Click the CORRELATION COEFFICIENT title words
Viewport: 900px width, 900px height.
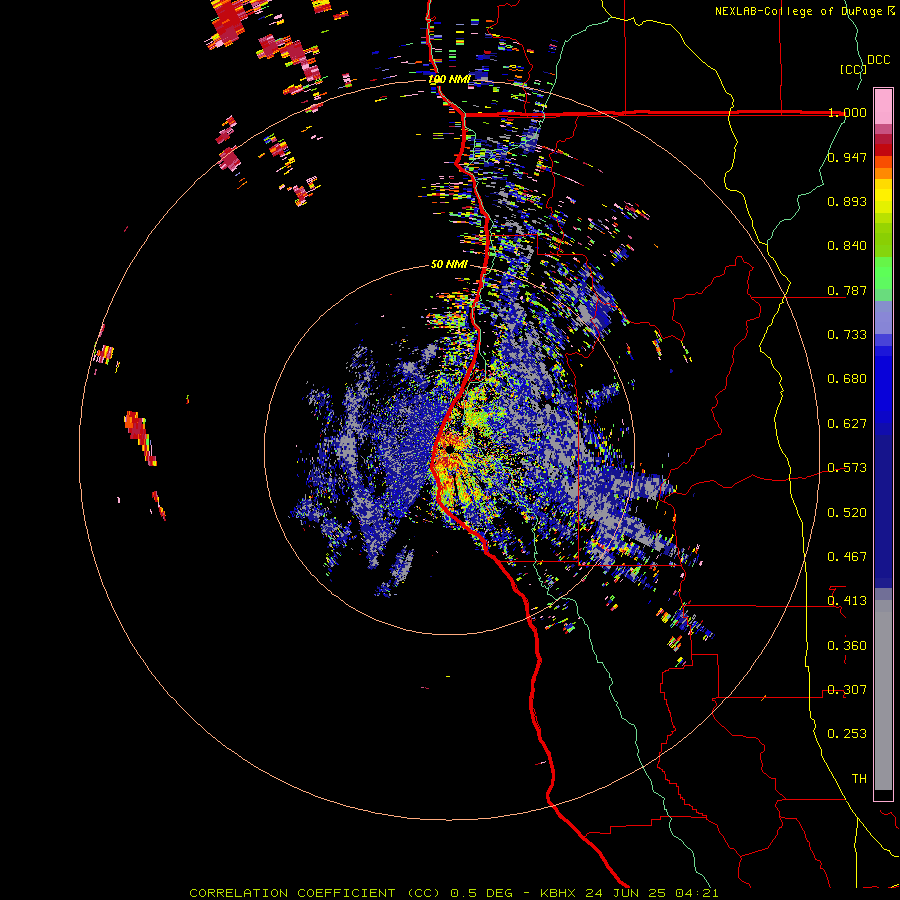click(292, 893)
